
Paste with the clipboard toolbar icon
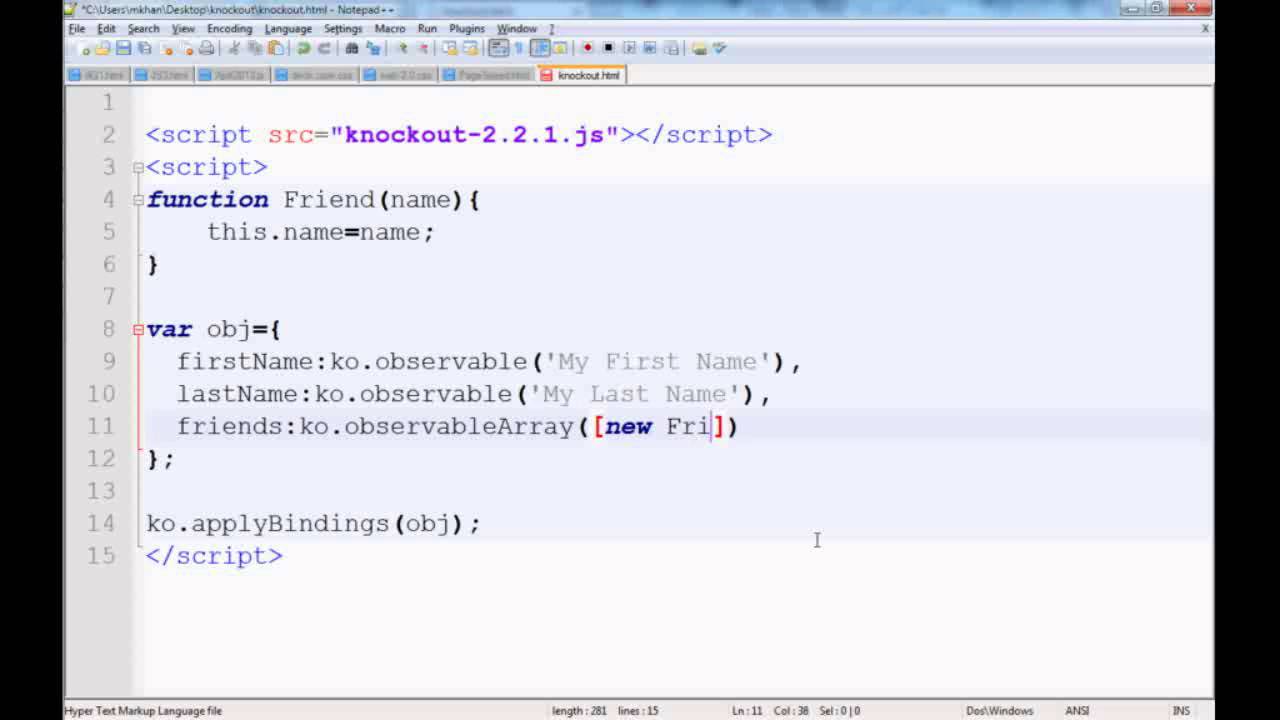click(275, 48)
